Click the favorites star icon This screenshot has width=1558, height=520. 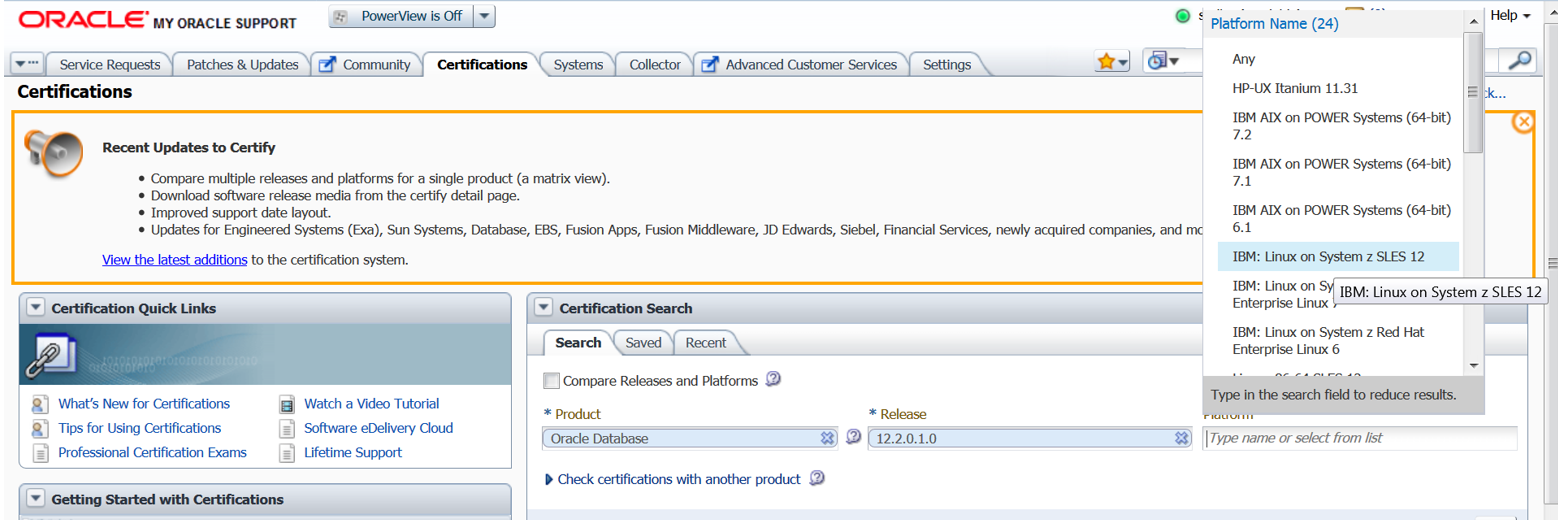click(x=1106, y=62)
